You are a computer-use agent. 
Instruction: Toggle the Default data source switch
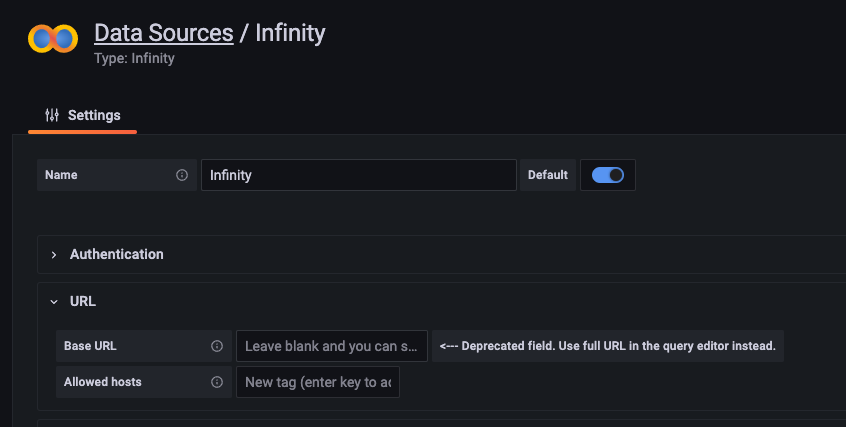coord(608,175)
